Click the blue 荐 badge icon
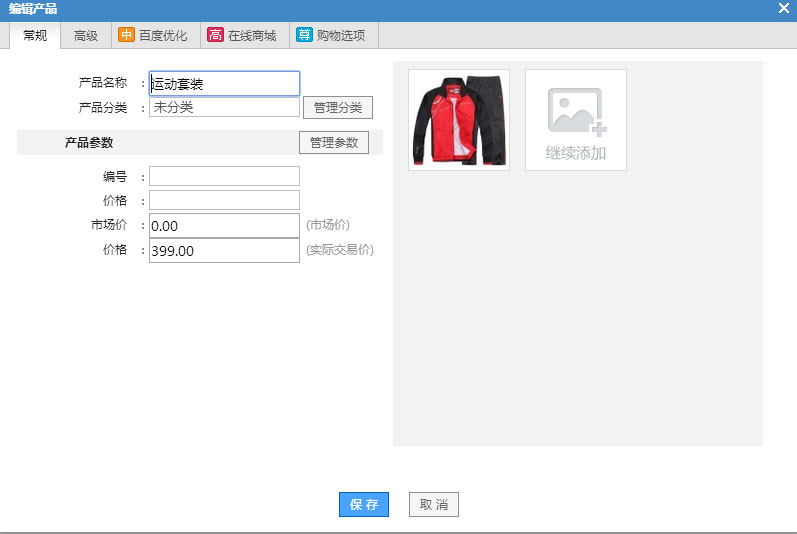Viewport: 797px width, 534px height. point(304,35)
